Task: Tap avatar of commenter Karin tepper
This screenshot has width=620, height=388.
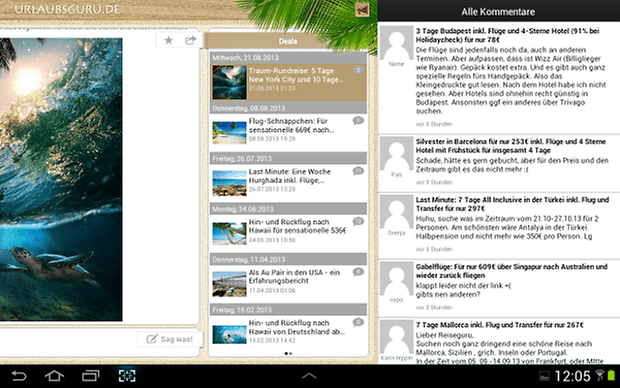Action: coord(396,337)
